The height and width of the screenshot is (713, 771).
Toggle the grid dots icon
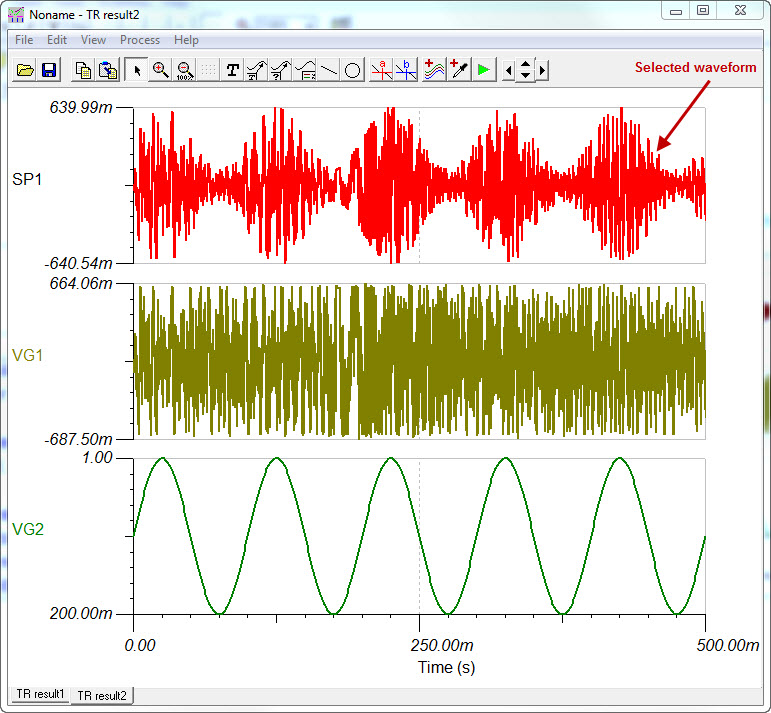click(x=208, y=70)
